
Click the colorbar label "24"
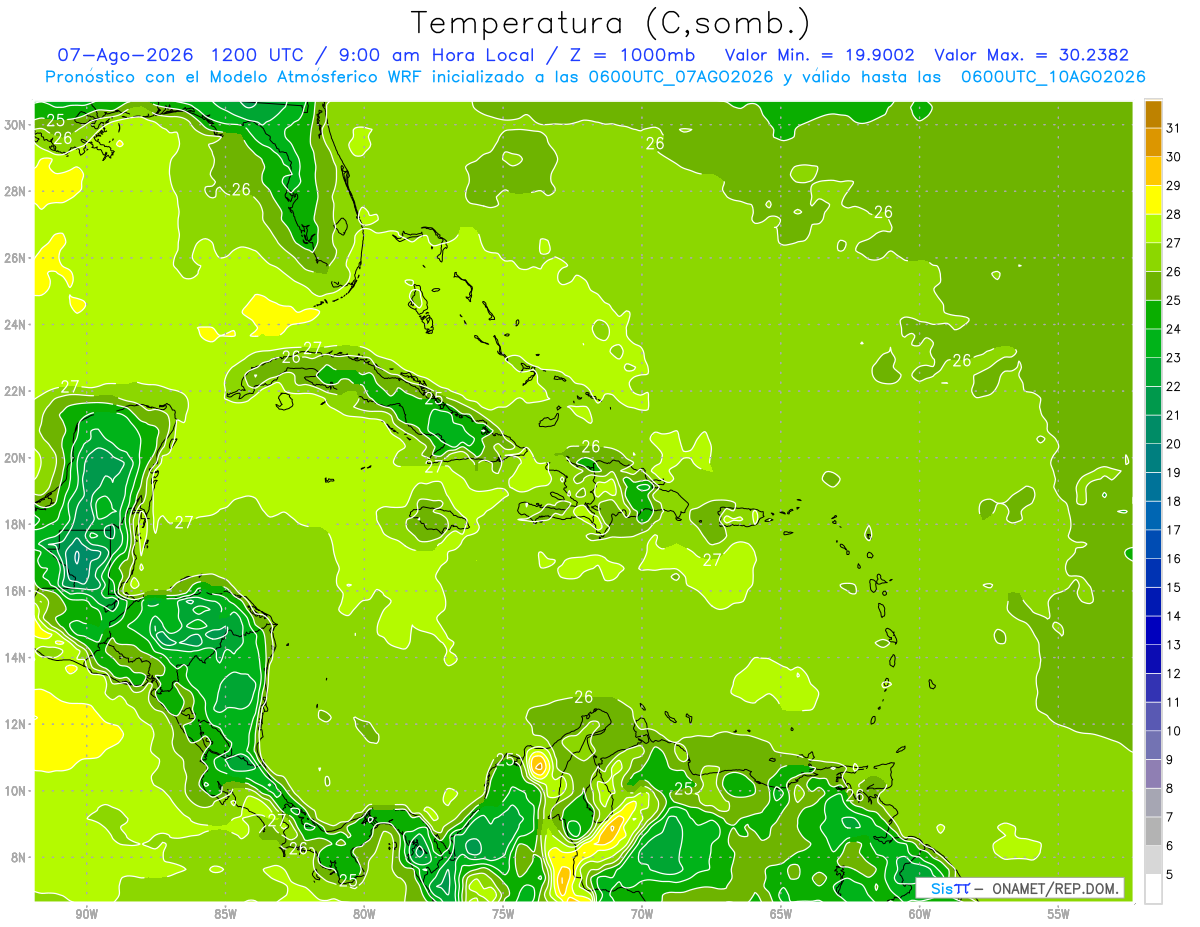[1174, 328]
